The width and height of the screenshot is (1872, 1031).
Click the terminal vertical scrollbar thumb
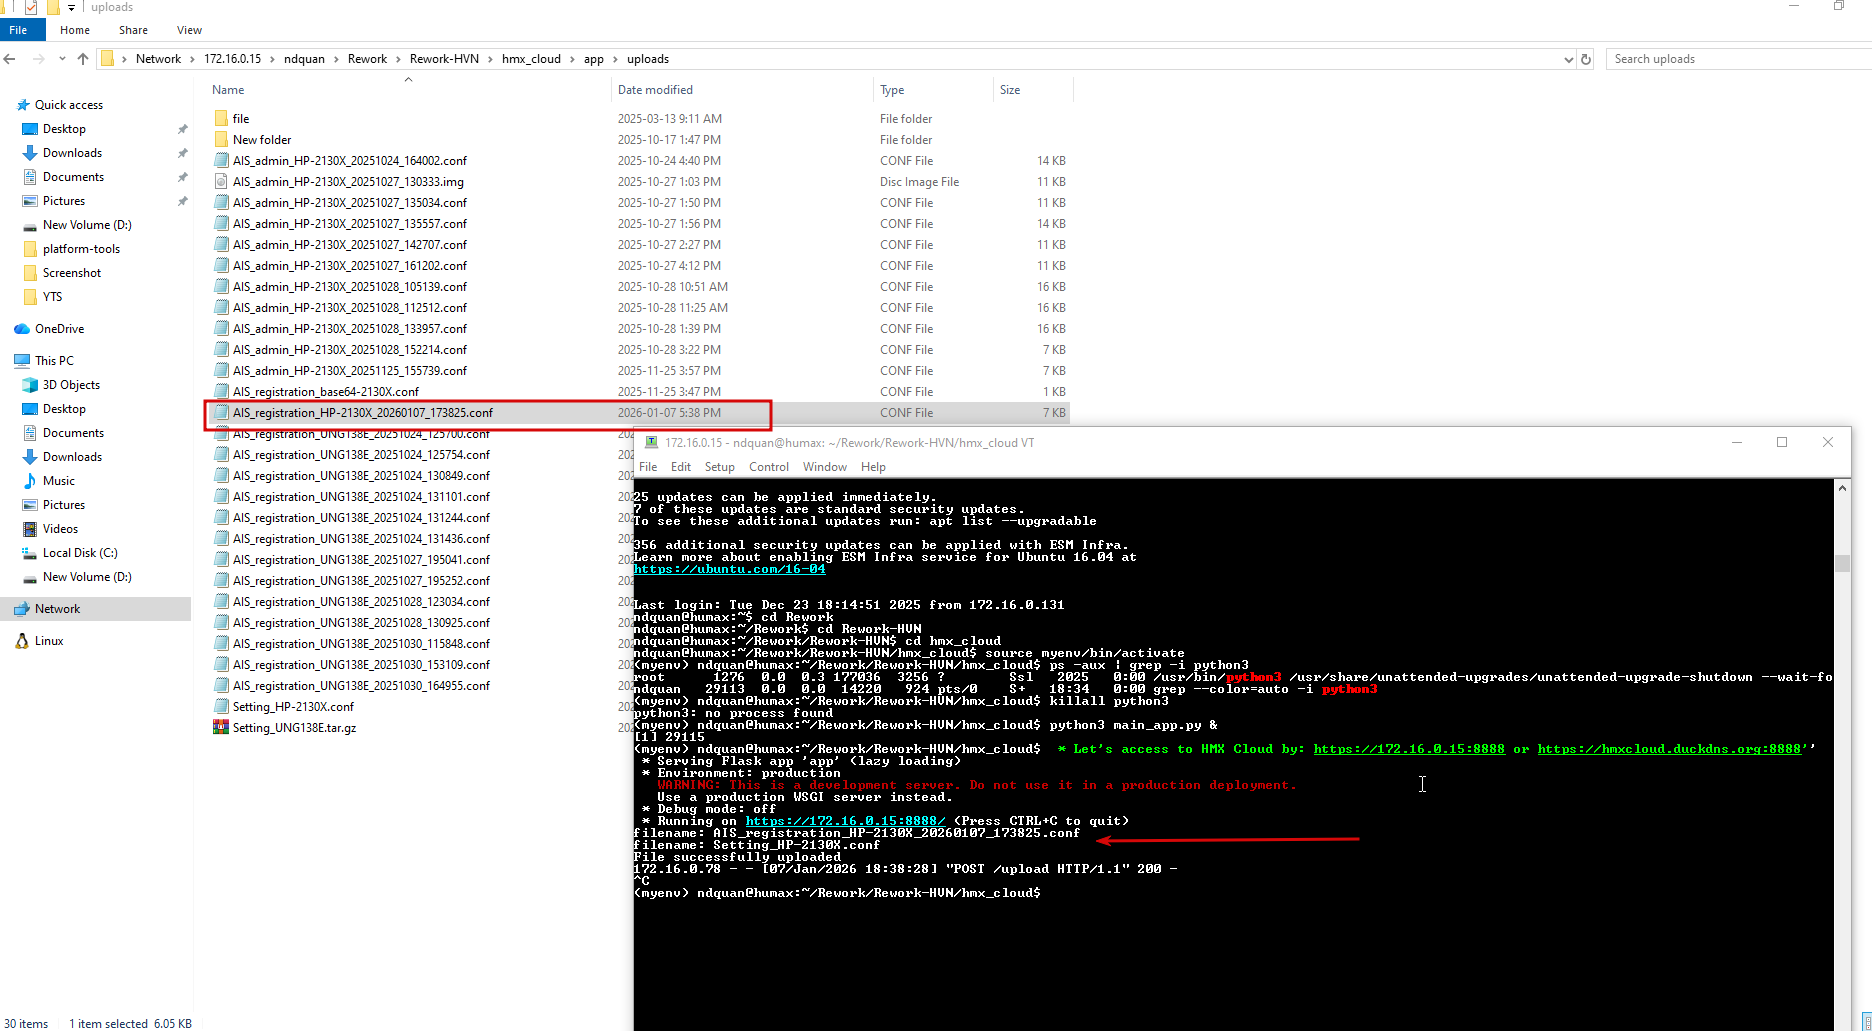pyautogui.click(x=1842, y=563)
